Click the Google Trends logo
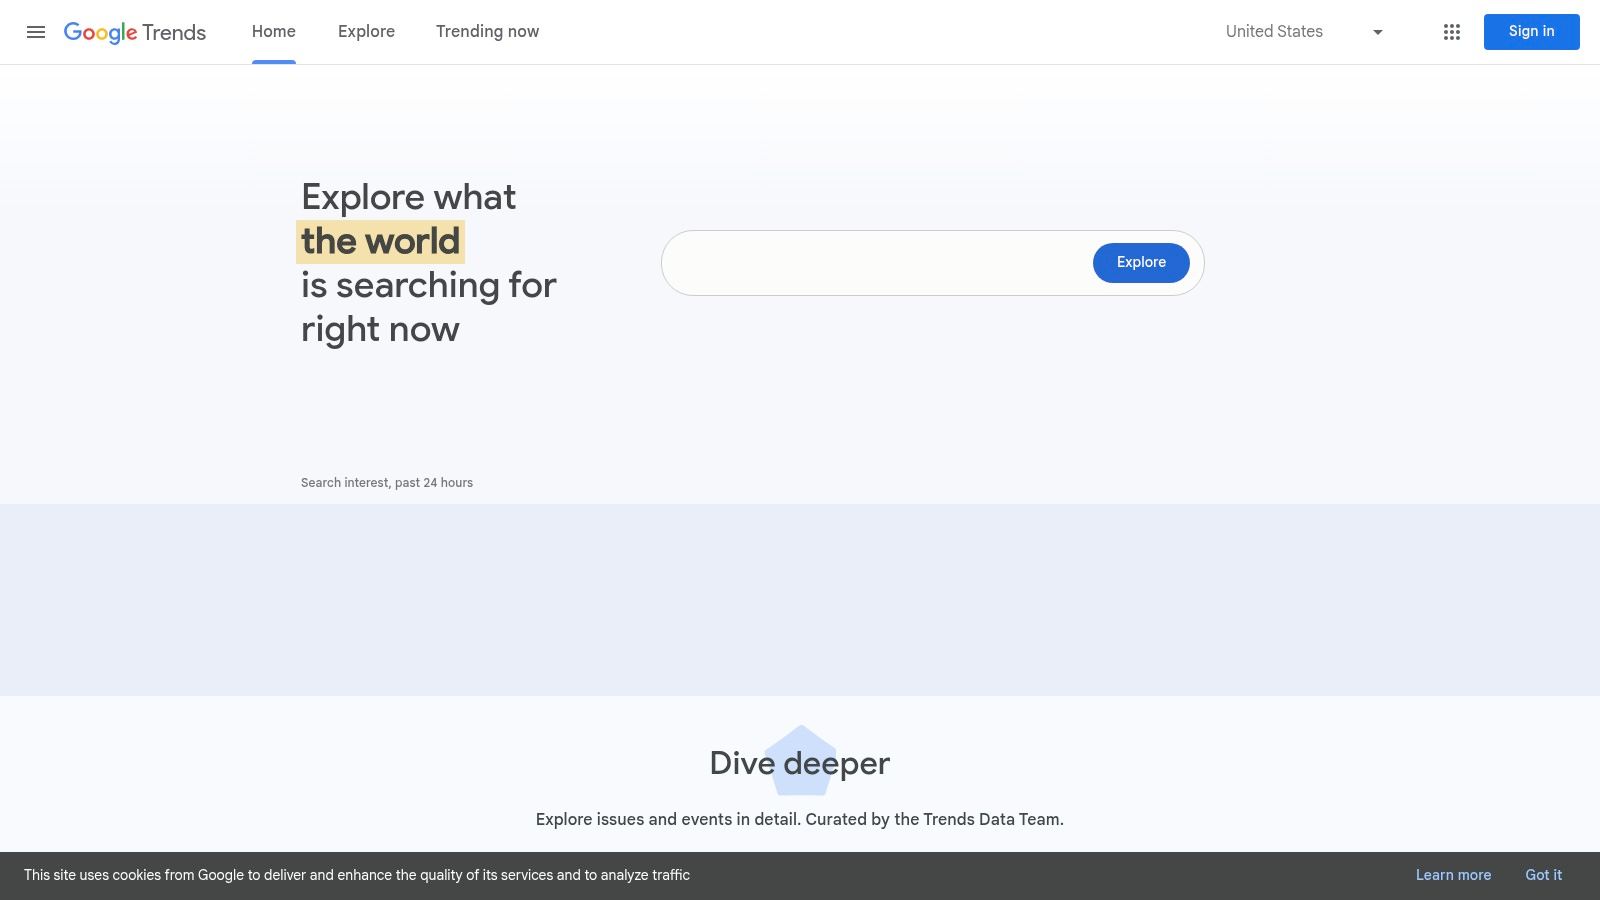The width and height of the screenshot is (1600, 900). 135,32
